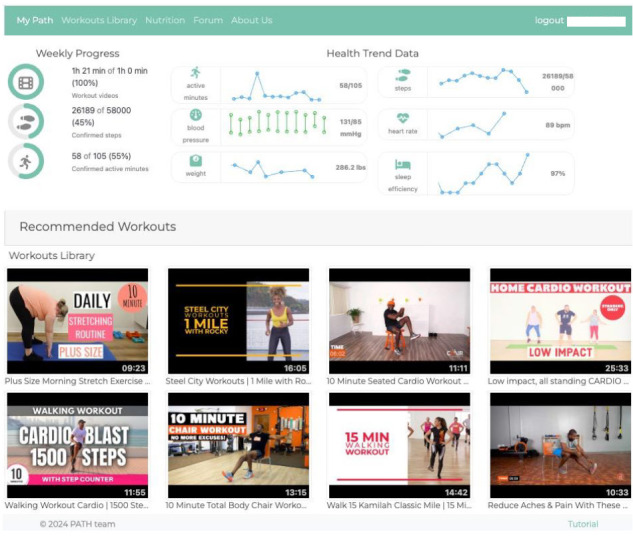Open the My Path nav item
The width and height of the screenshot is (633, 540).
(35, 20)
